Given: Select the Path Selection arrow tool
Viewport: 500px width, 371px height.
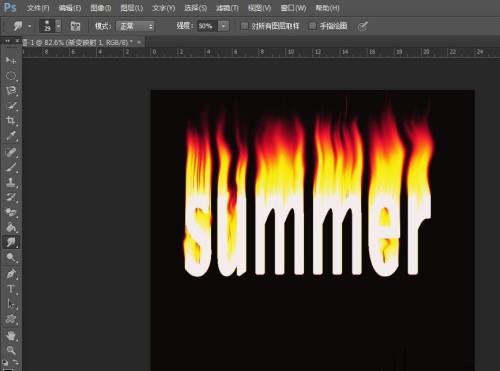Looking at the screenshot, I should click(x=11, y=304).
